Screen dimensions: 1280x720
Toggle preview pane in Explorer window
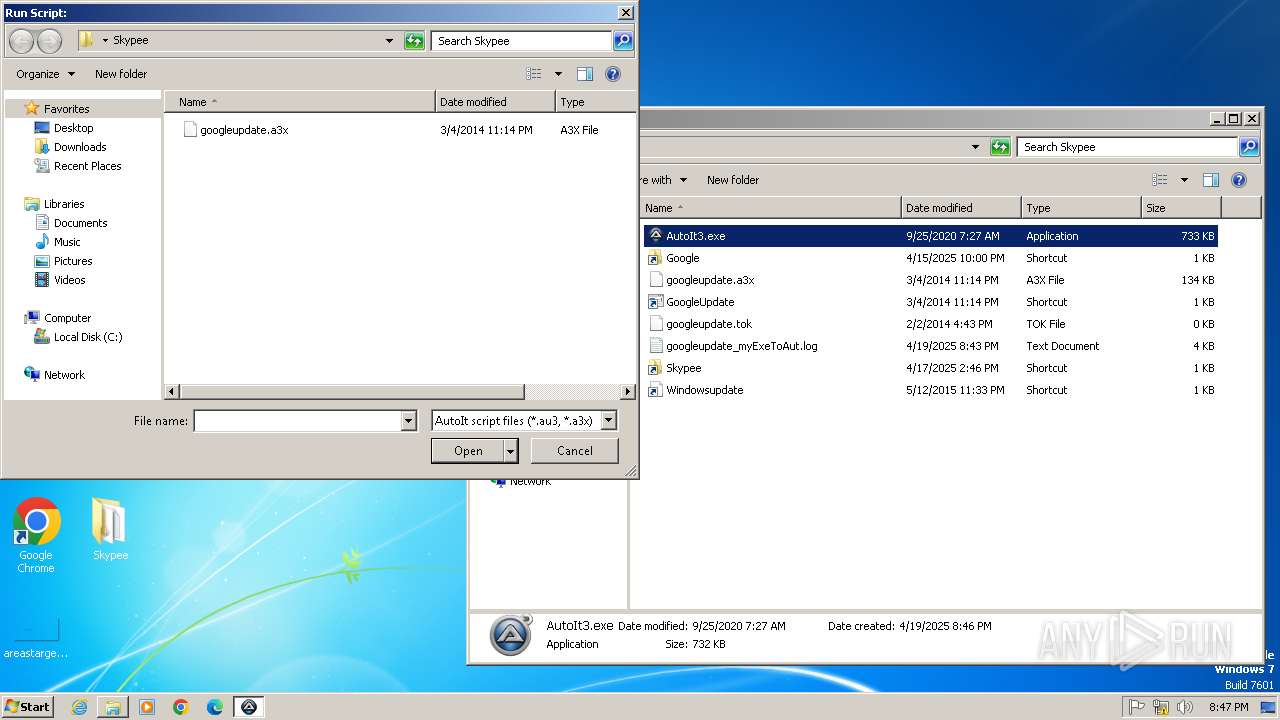pos(1211,180)
